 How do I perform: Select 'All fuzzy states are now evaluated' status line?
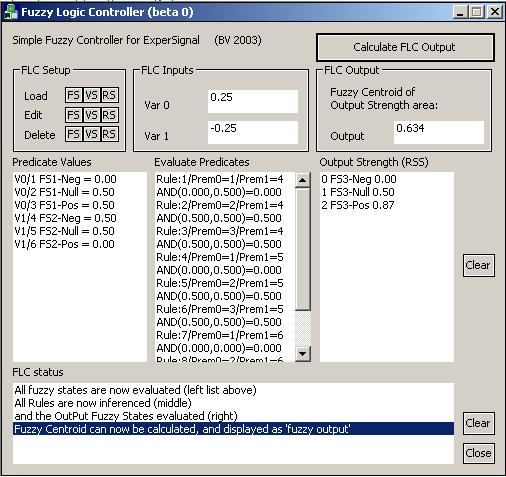point(233,390)
